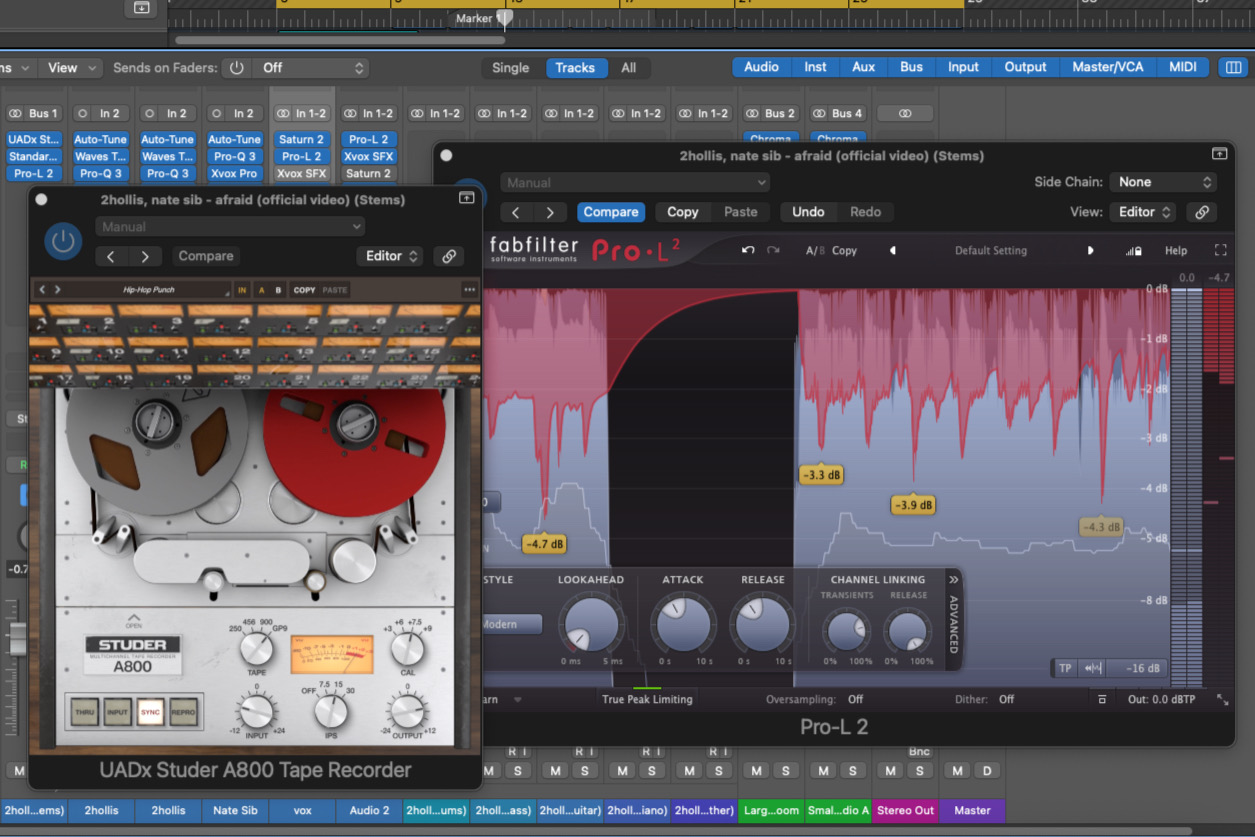Switch mixer to the Single tab

coord(510,67)
